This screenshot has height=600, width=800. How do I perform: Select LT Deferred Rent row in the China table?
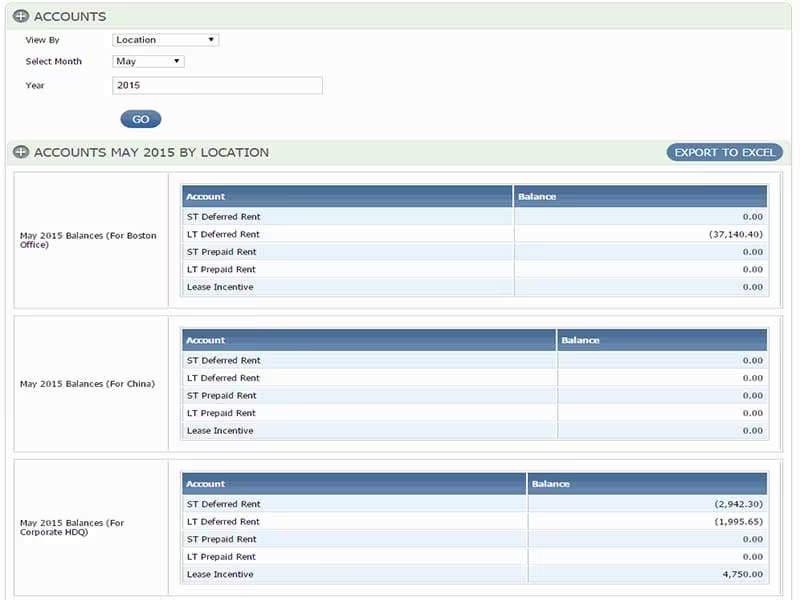coord(474,378)
